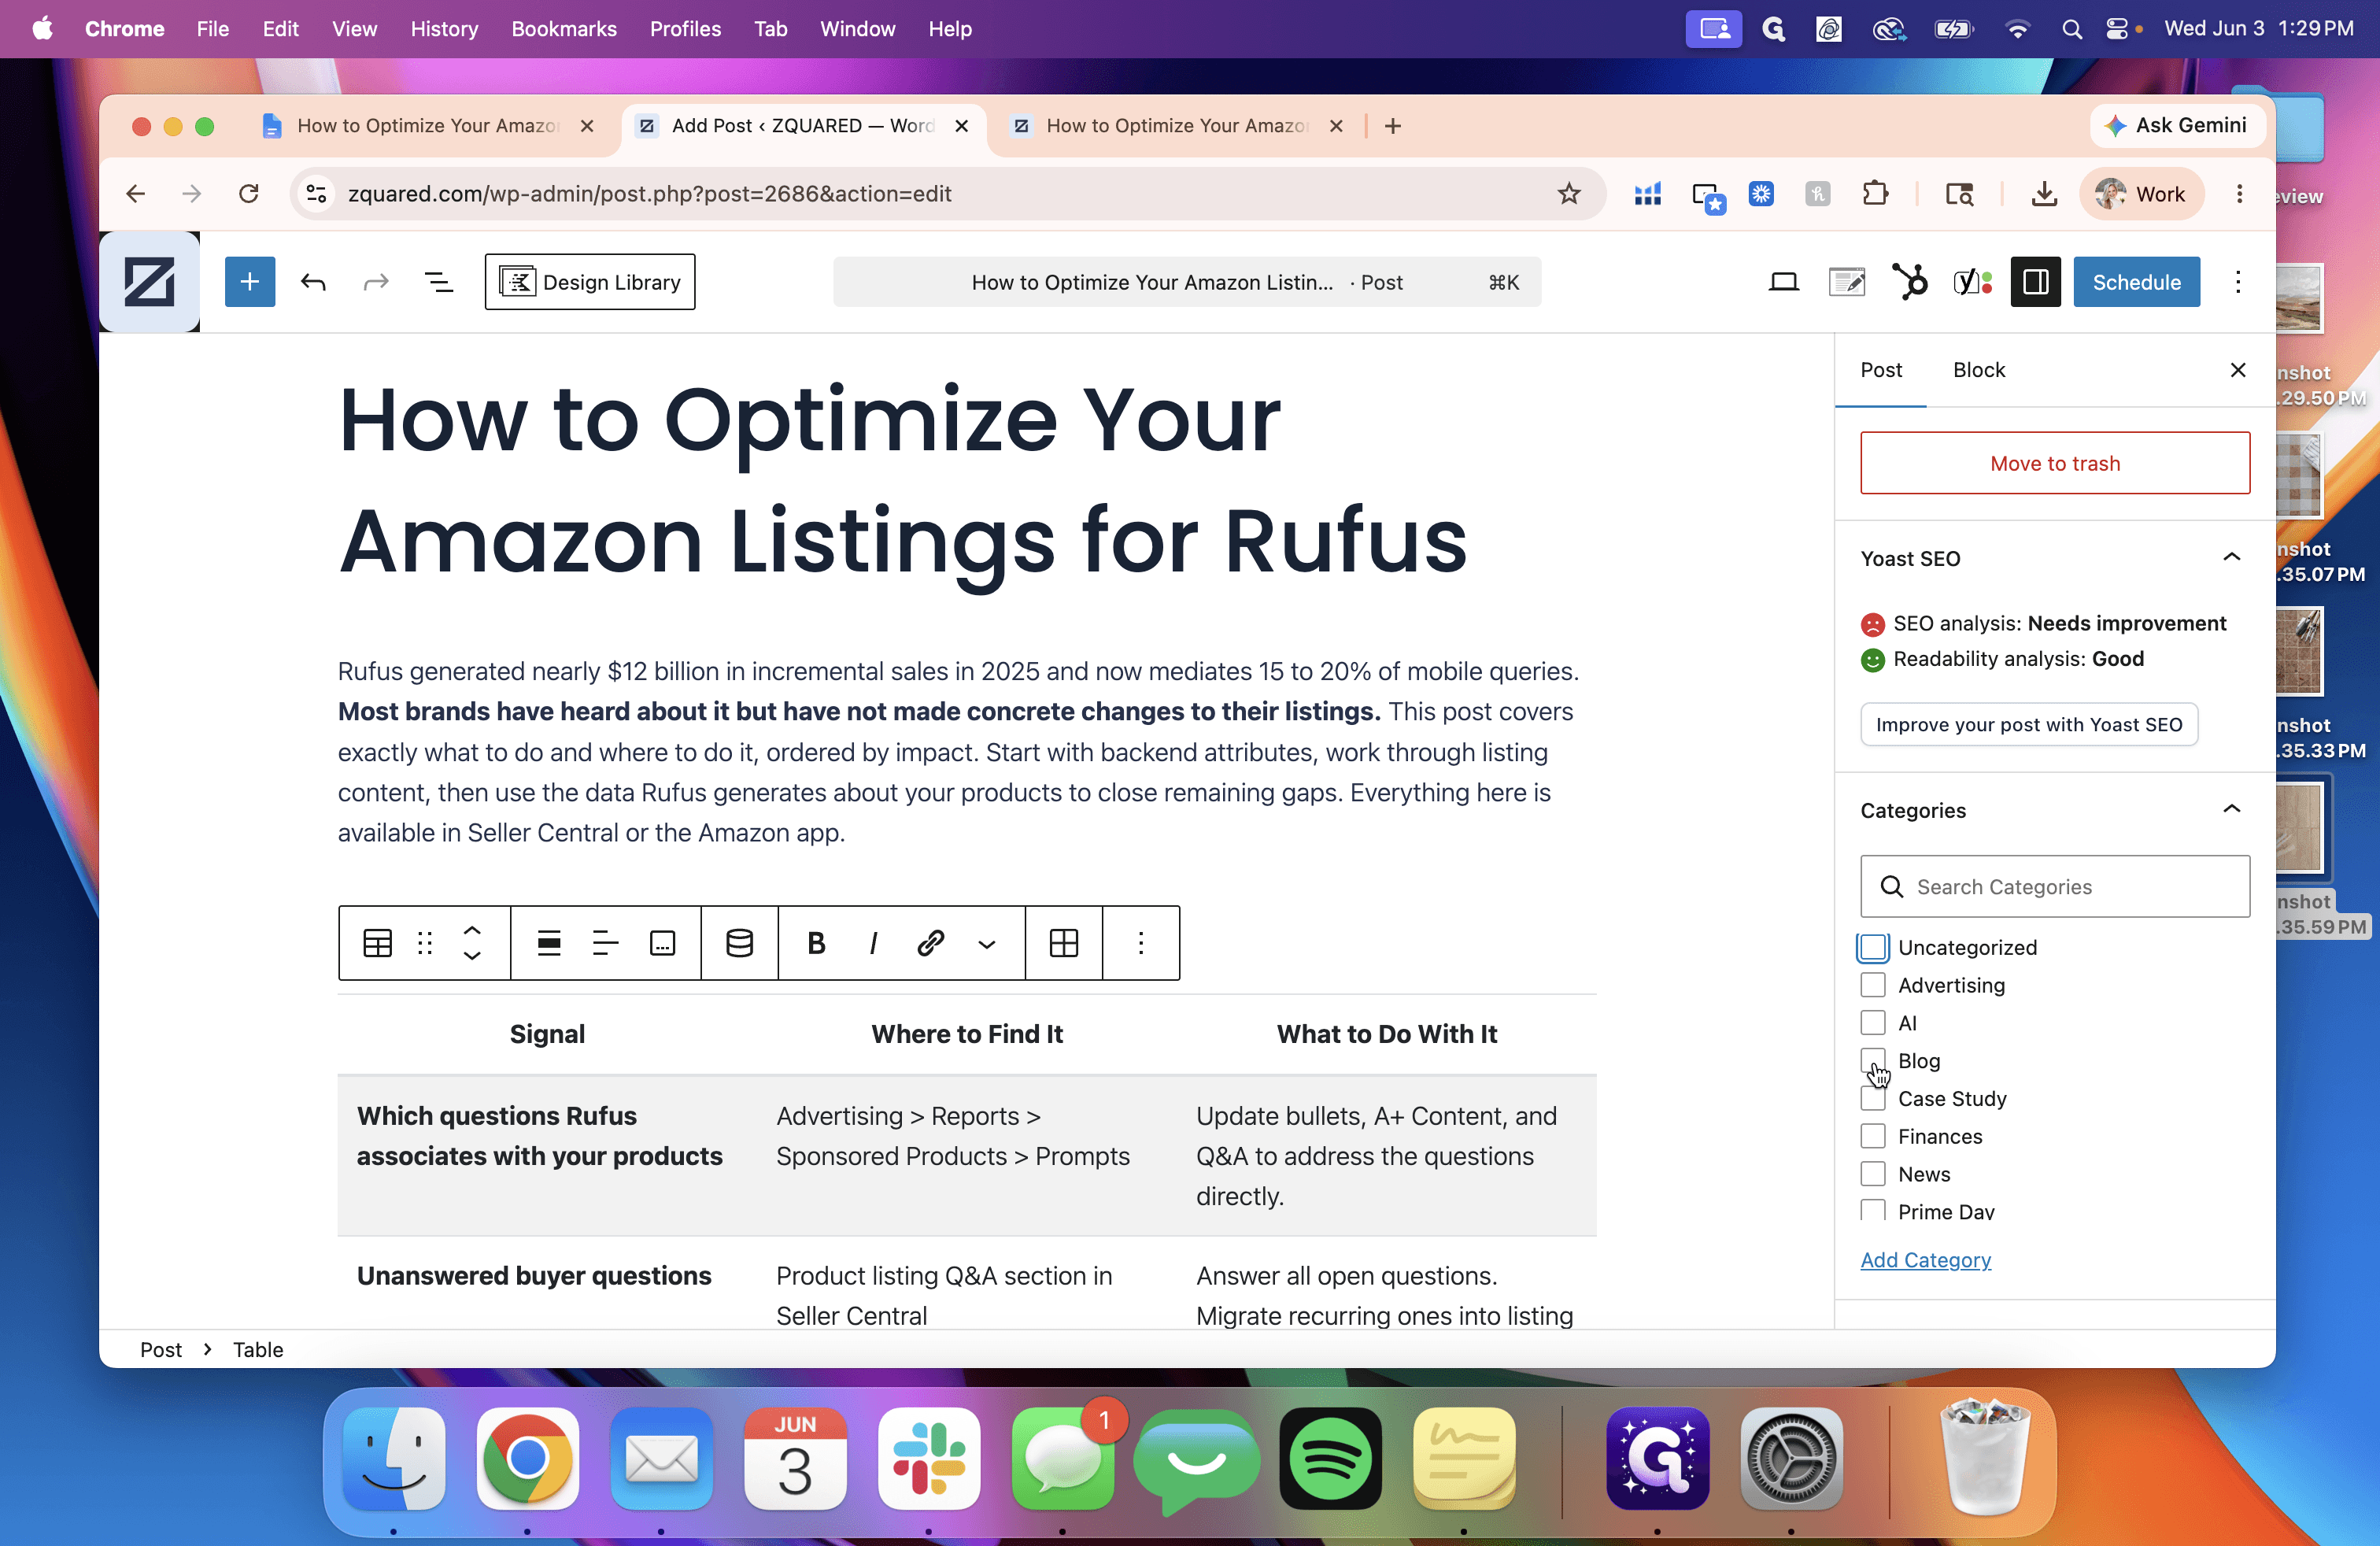Toggle bold formatting in table toolbar
Screen dimensions: 2380x1546
tap(816, 943)
